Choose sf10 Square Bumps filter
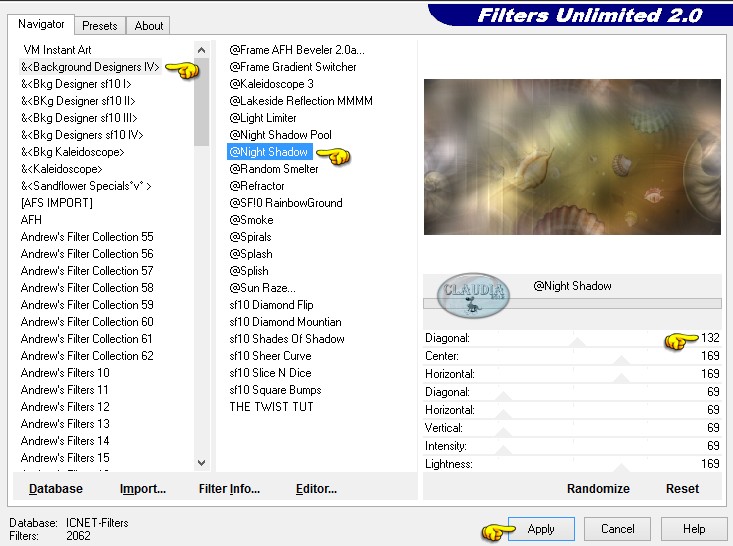733x546 pixels. pos(275,389)
